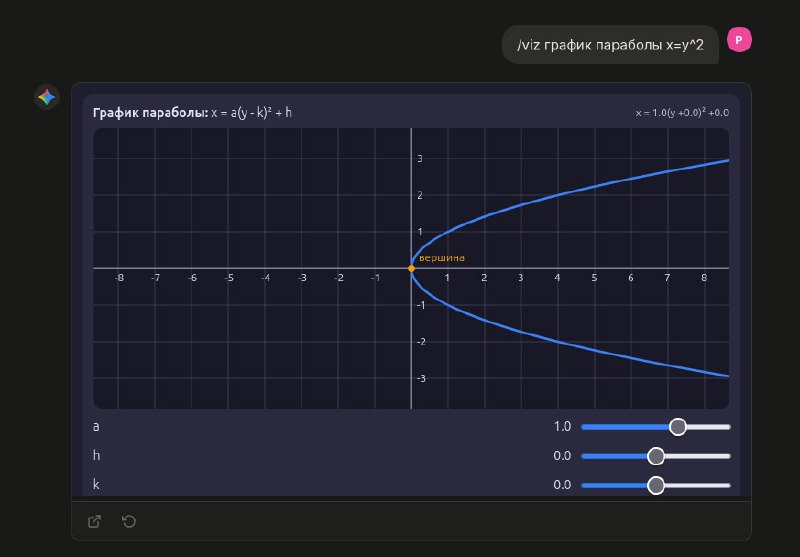The height and width of the screenshot is (557, 800).
Task: Click the "График параболы" title text
Action: [149, 113]
